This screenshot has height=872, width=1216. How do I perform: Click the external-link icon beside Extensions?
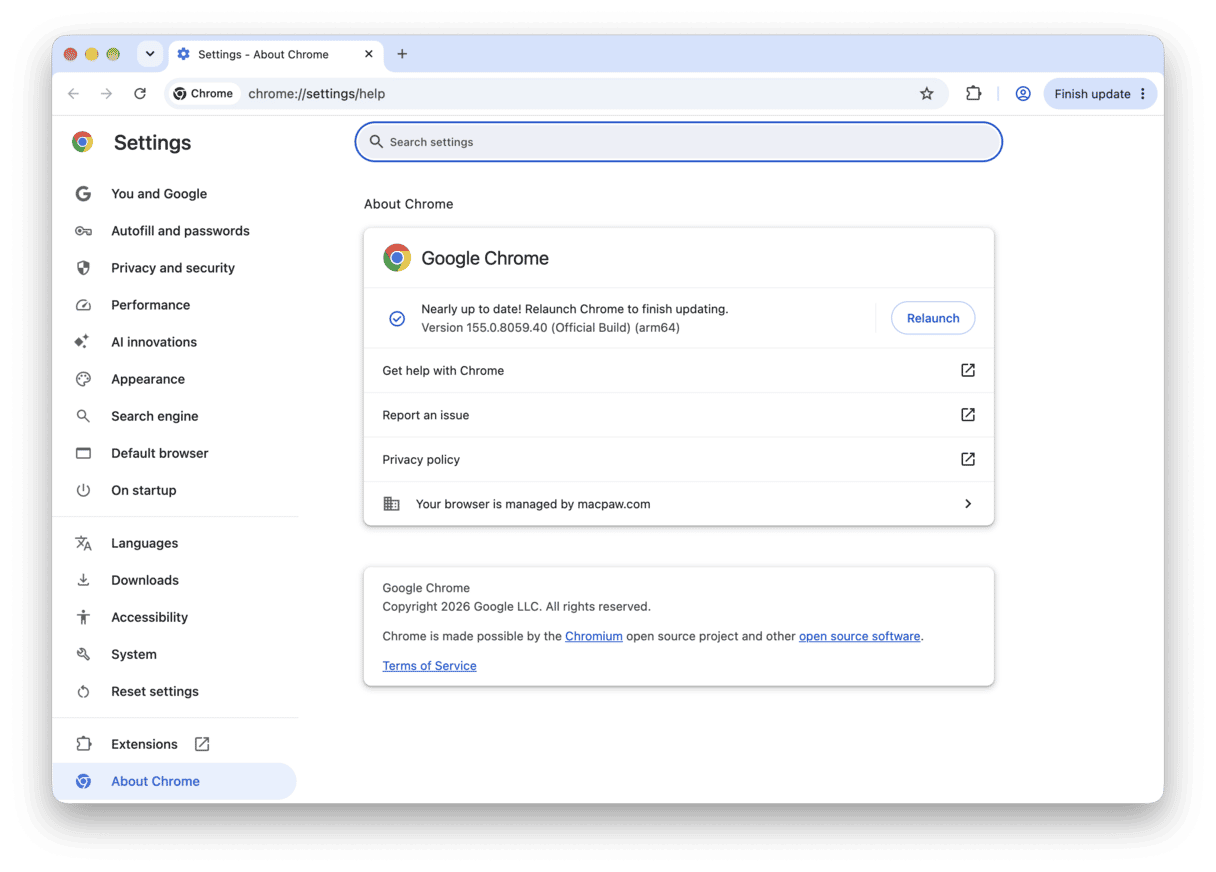(202, 744)
